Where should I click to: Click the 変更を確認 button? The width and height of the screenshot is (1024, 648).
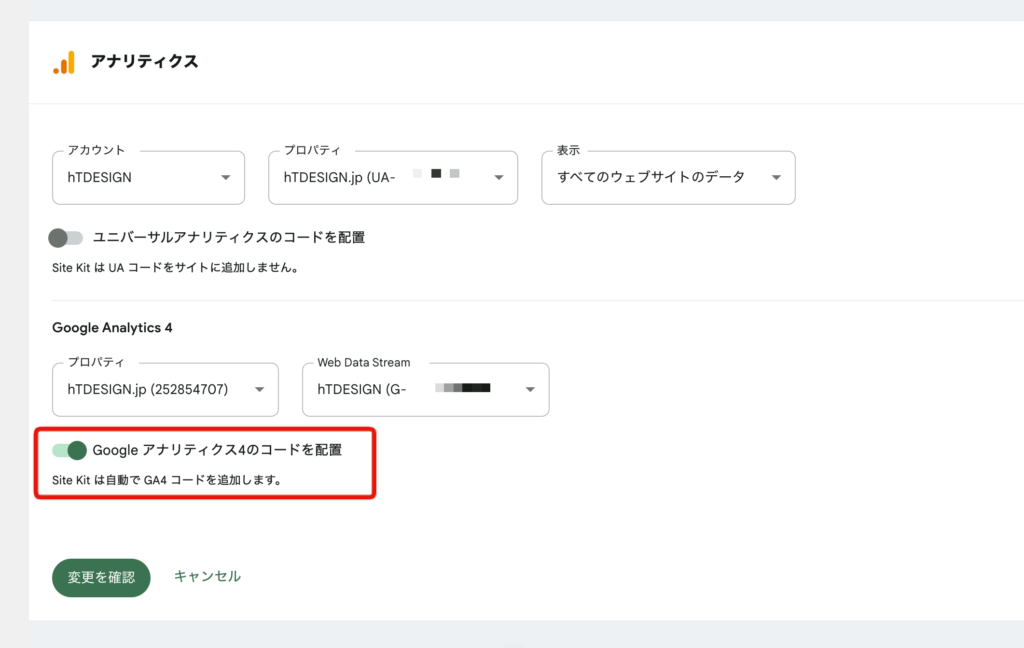pos(101,577)
